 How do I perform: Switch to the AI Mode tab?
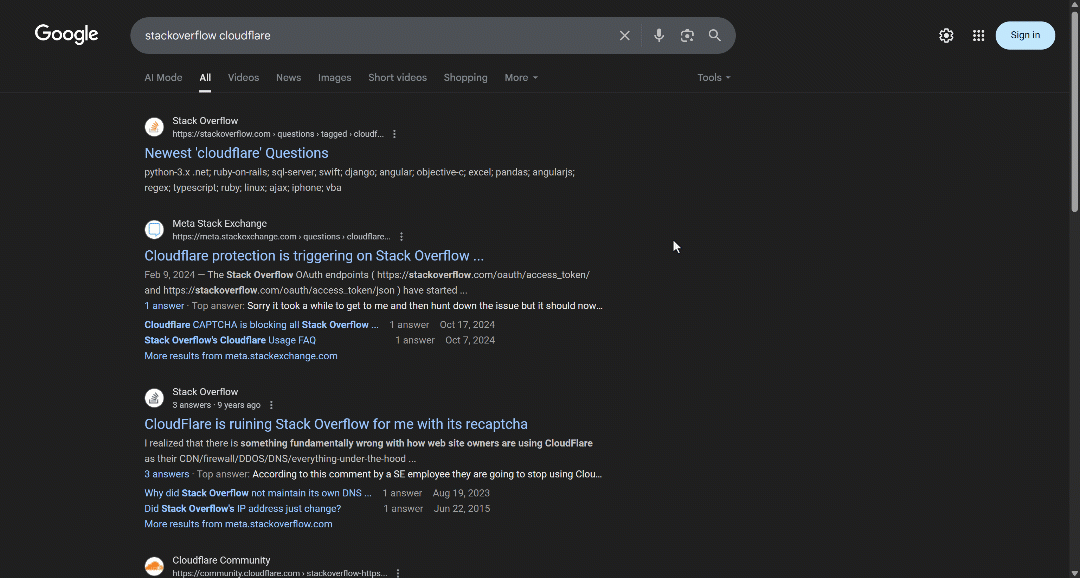163,78
